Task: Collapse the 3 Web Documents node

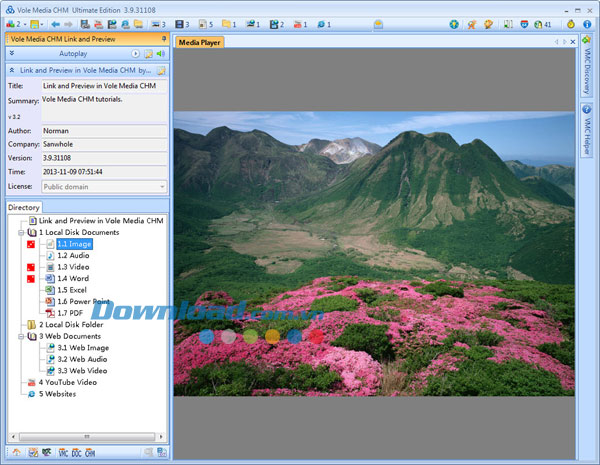Action: pyautogui.click(x=21, y=336)
